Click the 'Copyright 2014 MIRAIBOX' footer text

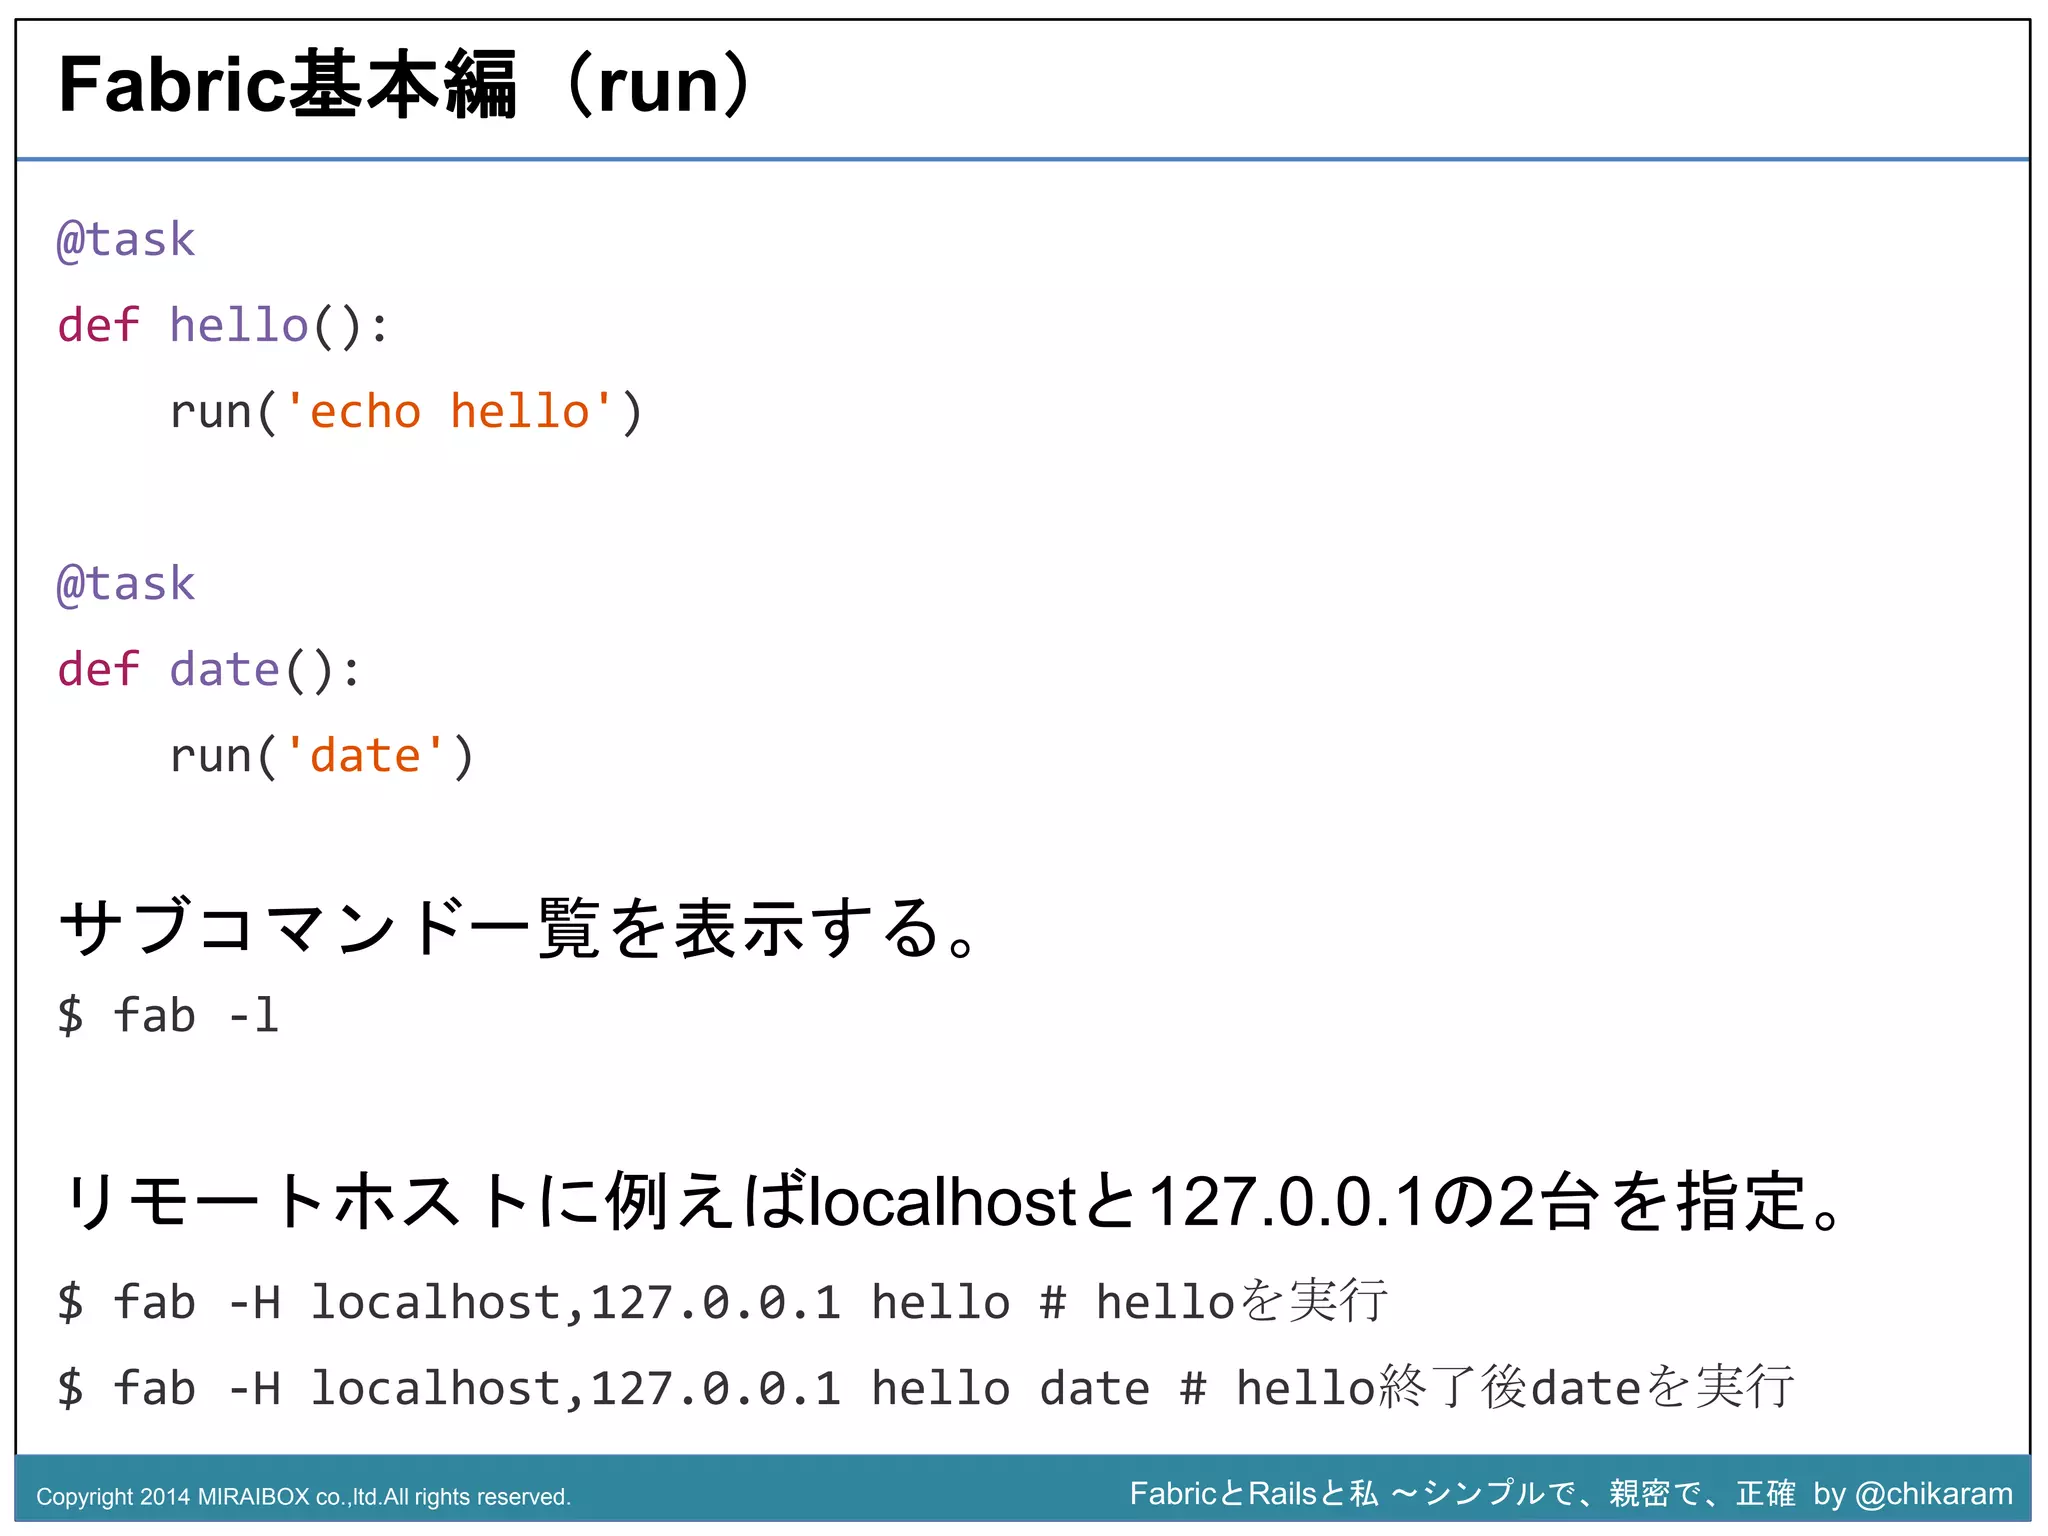click(304, 1497)
